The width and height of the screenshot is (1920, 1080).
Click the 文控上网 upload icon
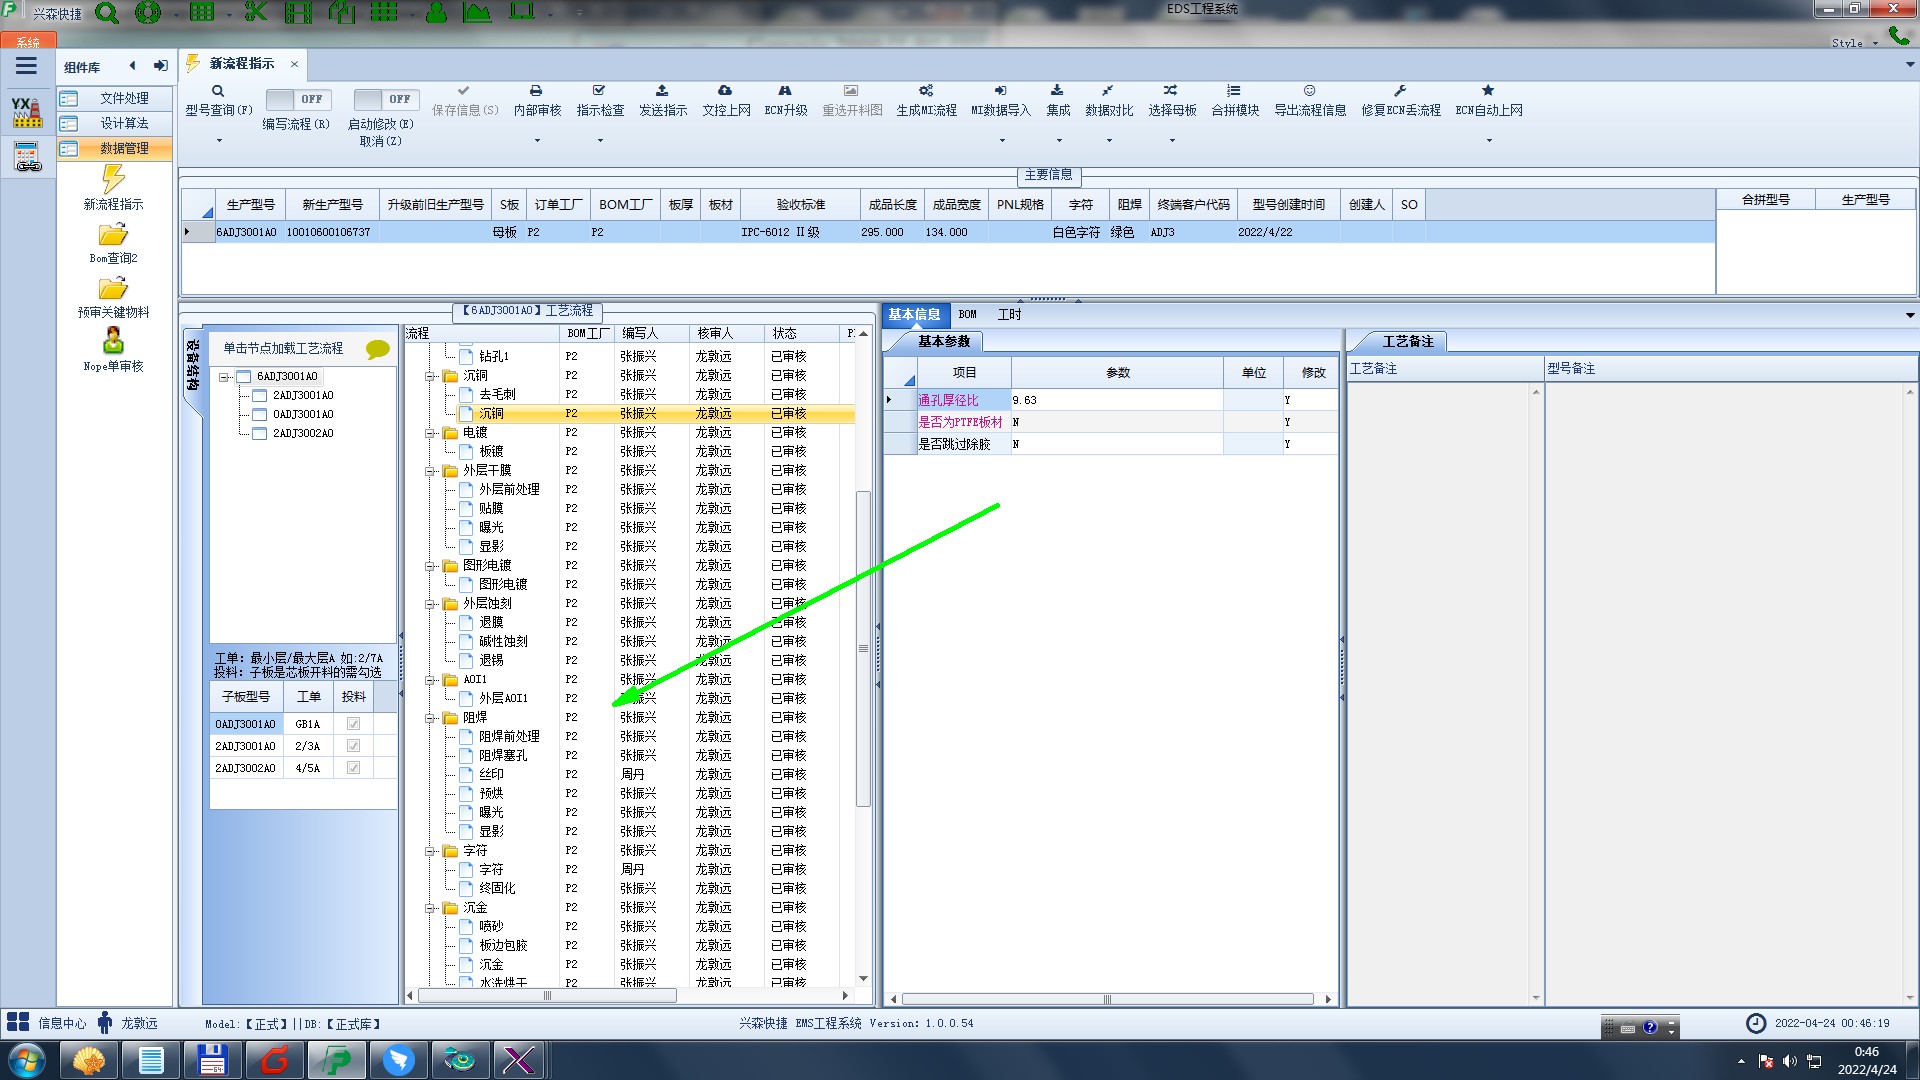[725, 91]
